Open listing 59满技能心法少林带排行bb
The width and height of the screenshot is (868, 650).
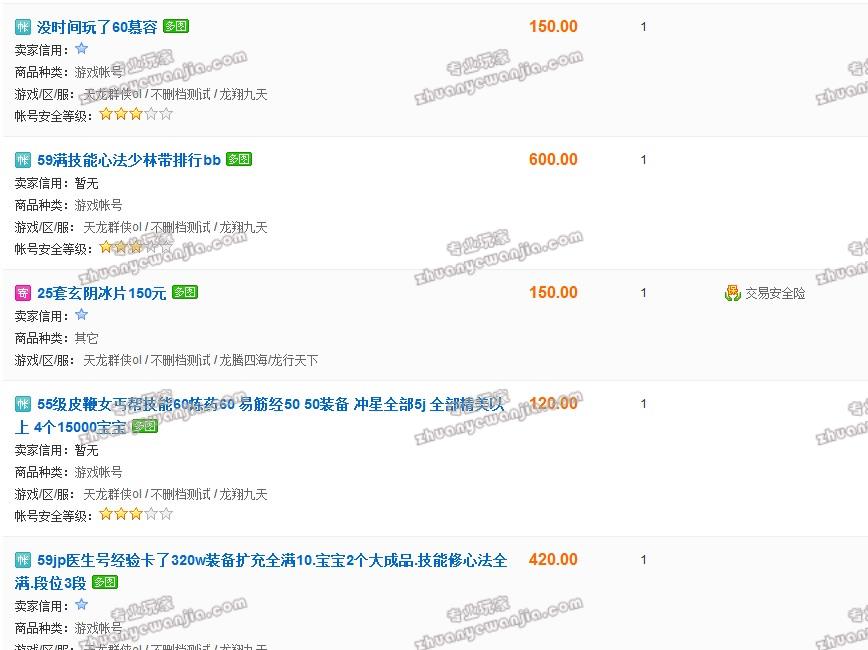click(129, 160)
